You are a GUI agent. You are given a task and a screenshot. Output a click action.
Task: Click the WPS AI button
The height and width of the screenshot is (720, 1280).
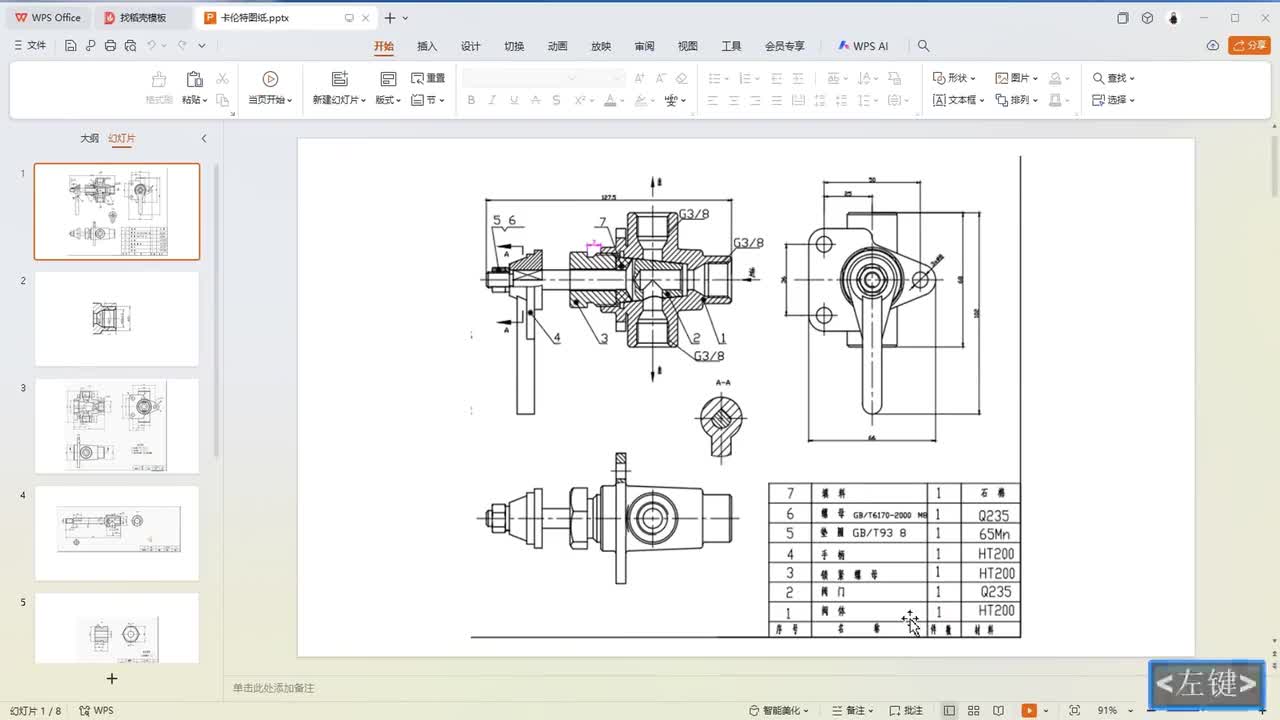coord(863,46)
